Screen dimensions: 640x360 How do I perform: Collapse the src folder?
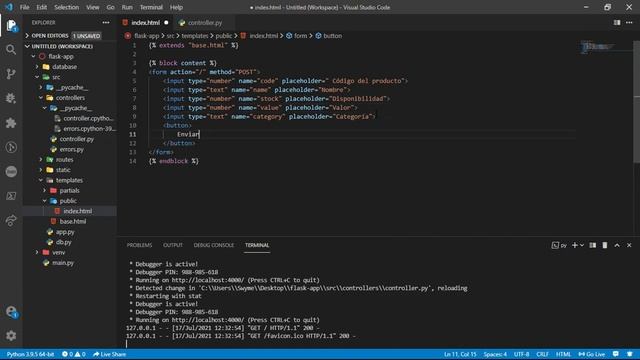point(56,77)
